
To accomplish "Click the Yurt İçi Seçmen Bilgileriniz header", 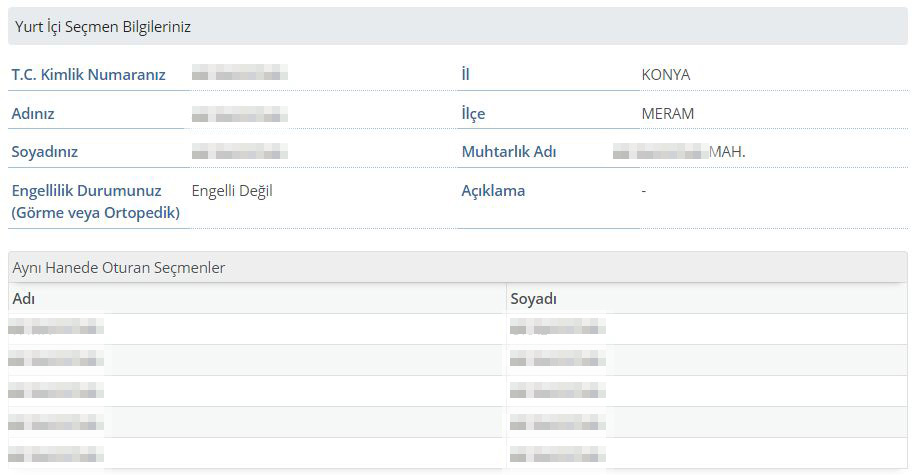I will 103,27.
